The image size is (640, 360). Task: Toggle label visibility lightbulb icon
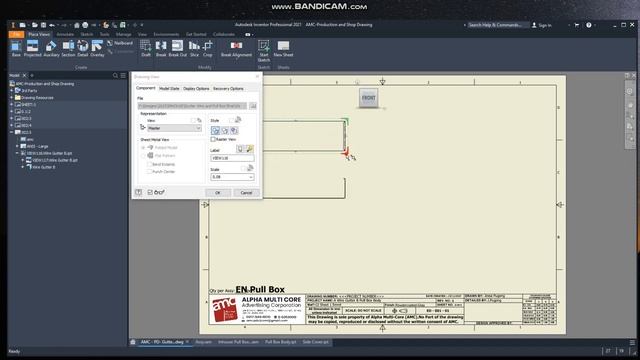click(240, 149)
